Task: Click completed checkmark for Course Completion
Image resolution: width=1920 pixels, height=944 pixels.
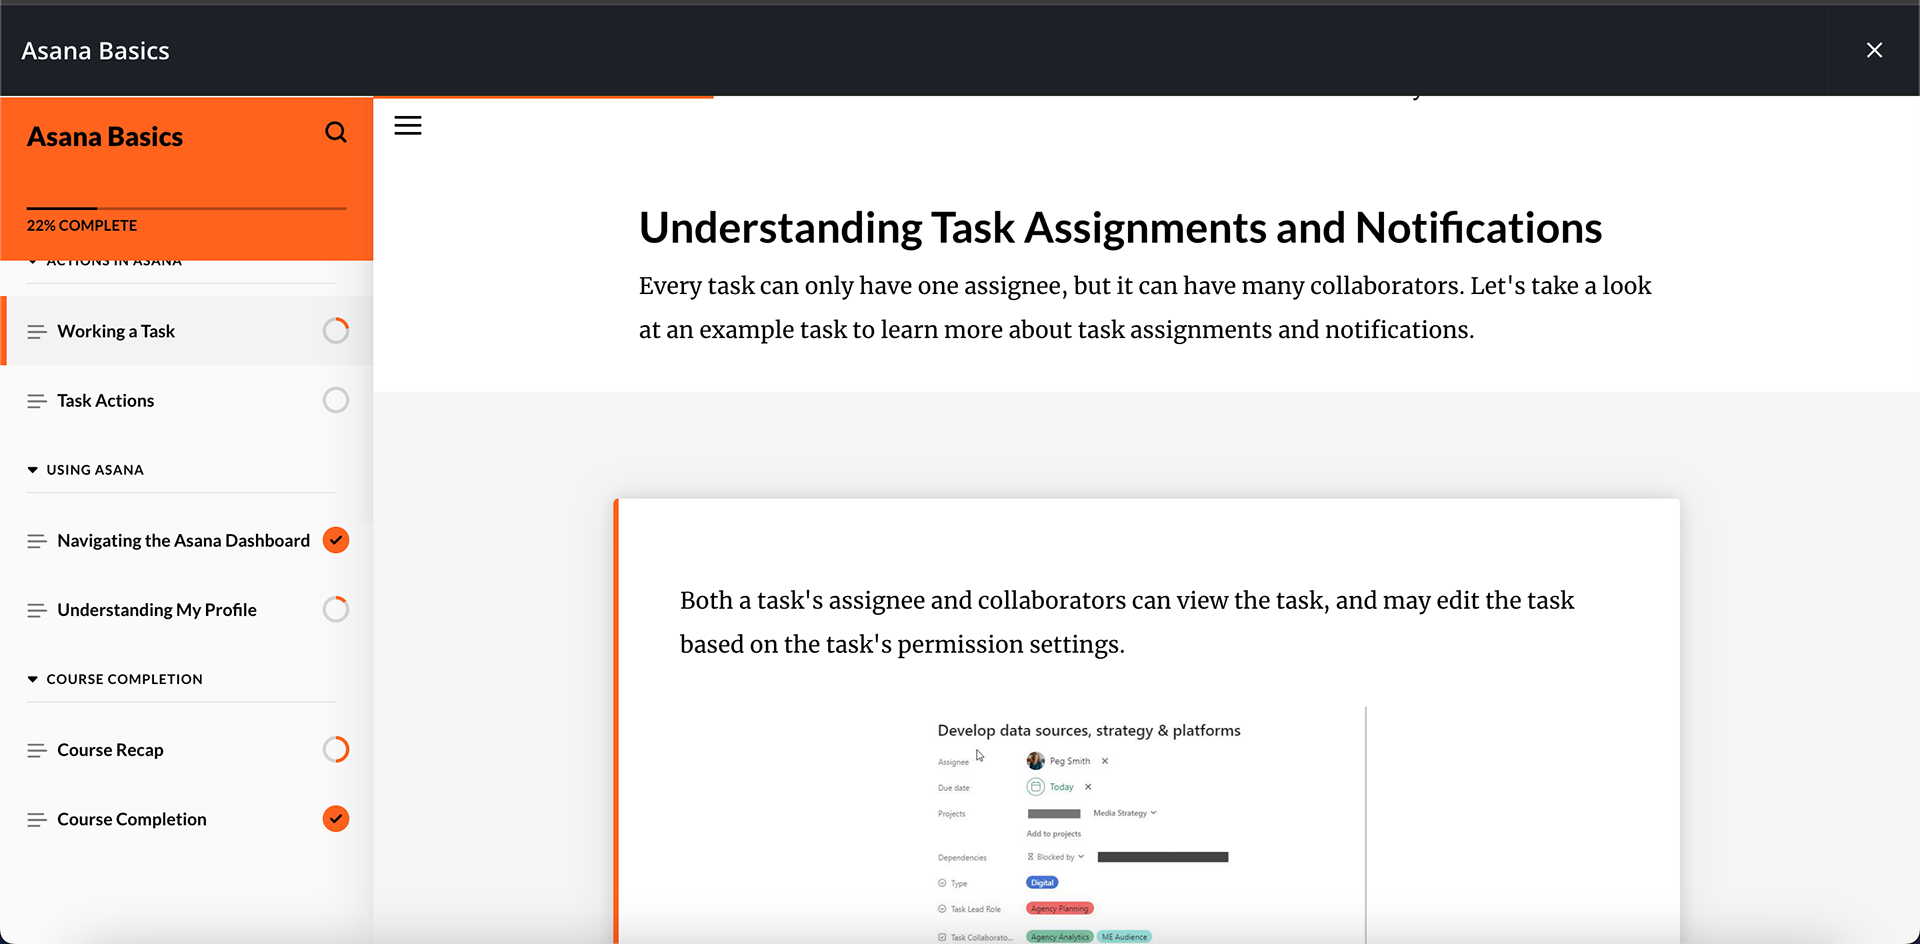Action: 336,819
